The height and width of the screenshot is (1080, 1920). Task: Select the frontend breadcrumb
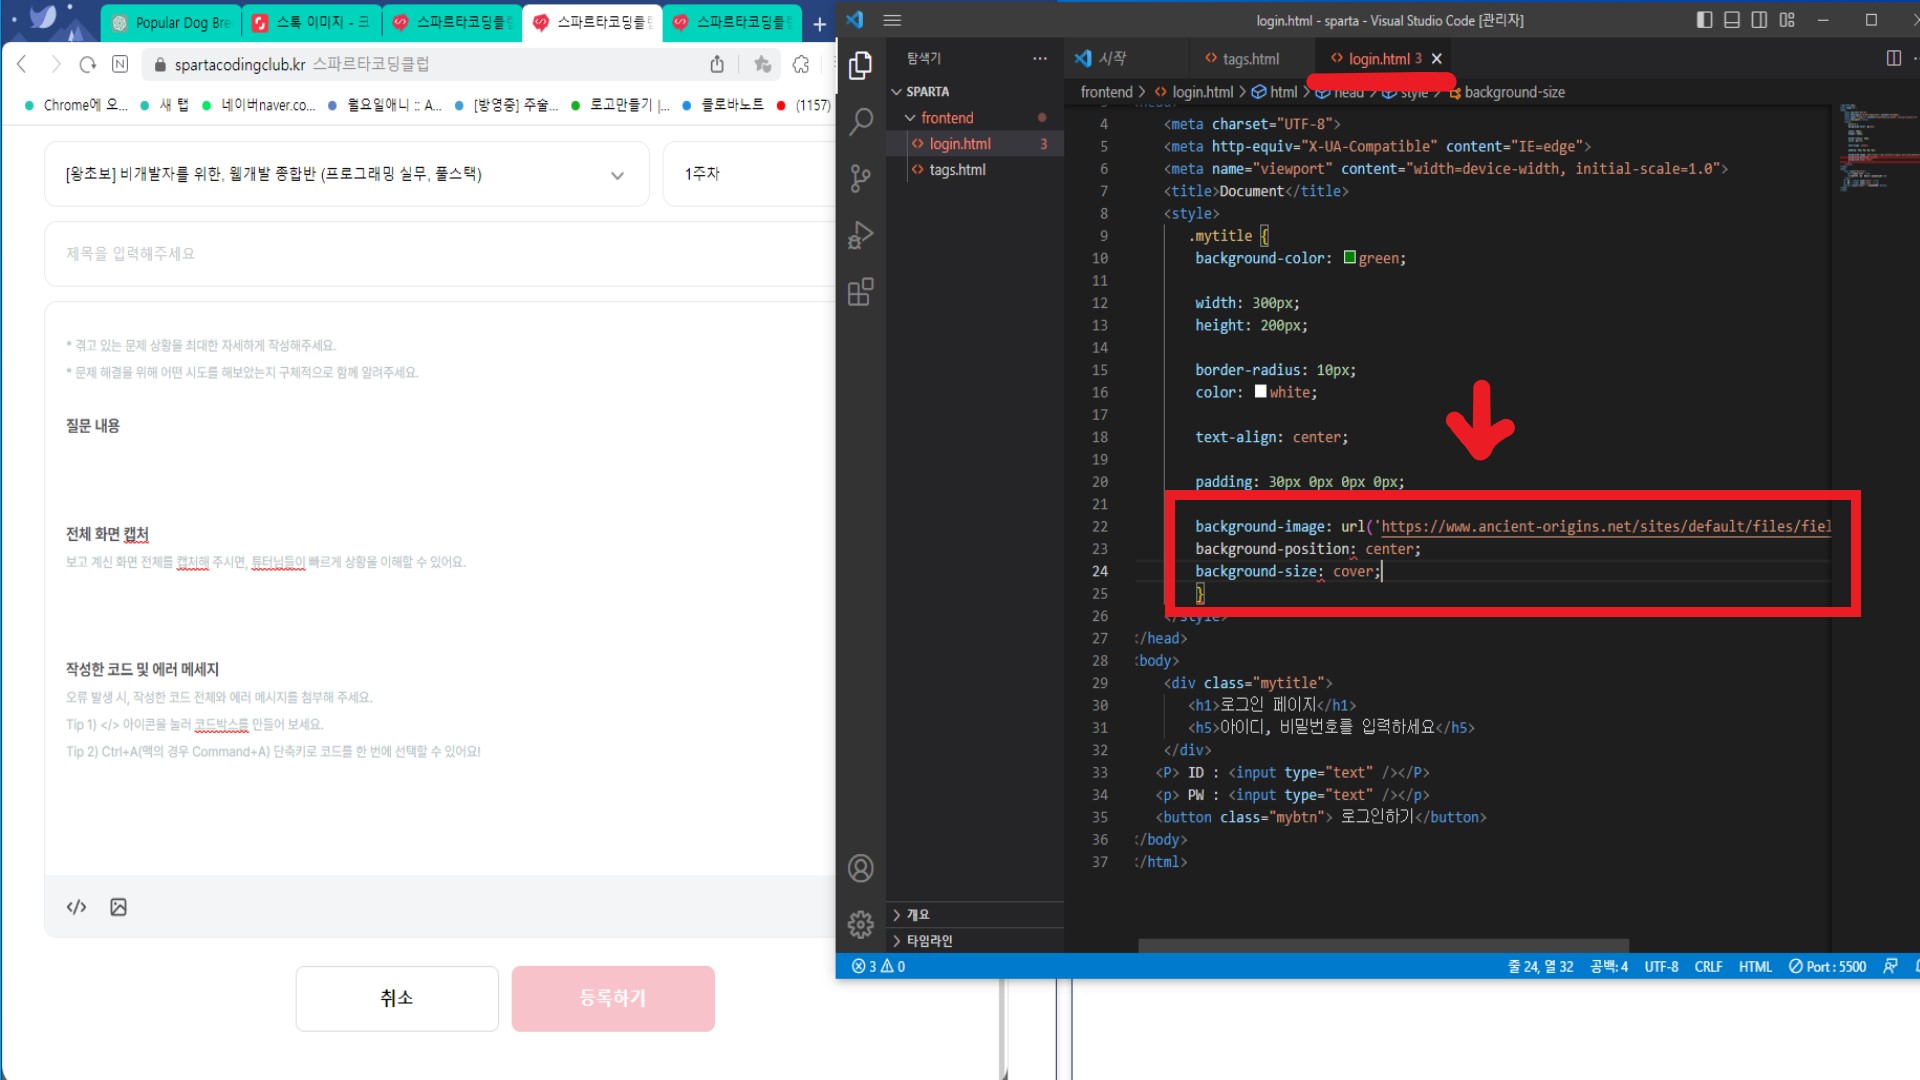pyautogui.click(x=1106, y=92)
